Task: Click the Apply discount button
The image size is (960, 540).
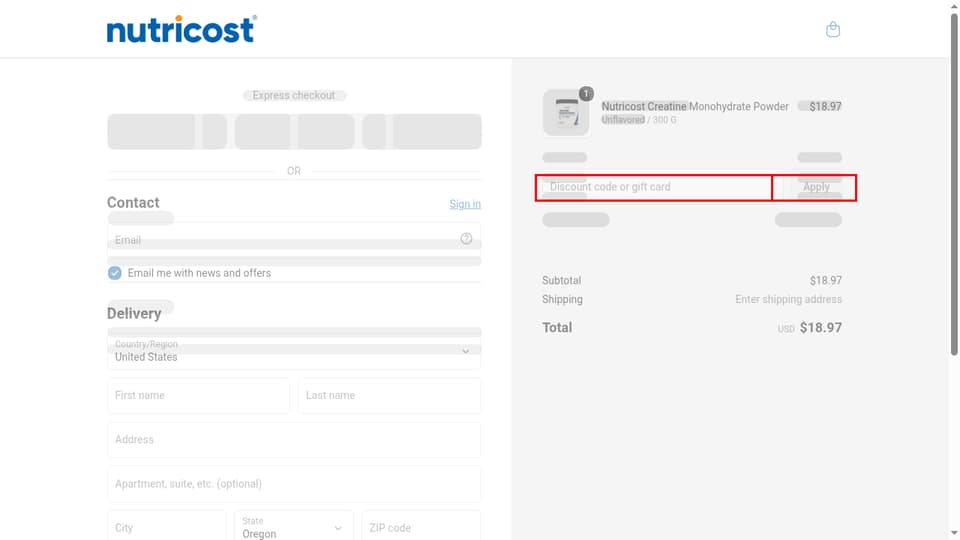Action: pos(814,187)
